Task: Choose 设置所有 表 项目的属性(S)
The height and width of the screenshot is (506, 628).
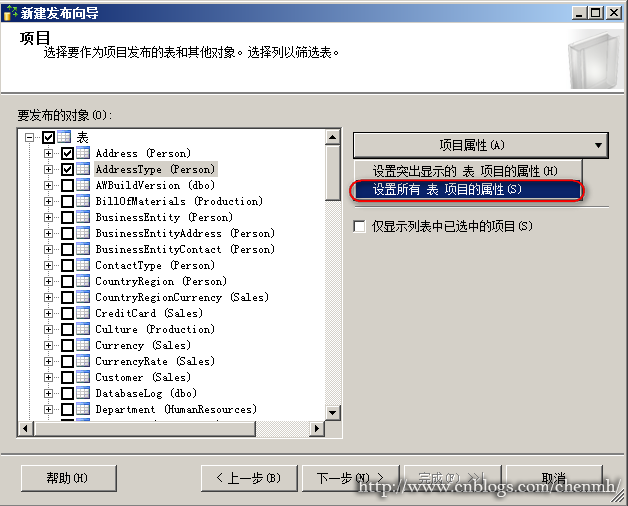Action: tap(464, 189)
